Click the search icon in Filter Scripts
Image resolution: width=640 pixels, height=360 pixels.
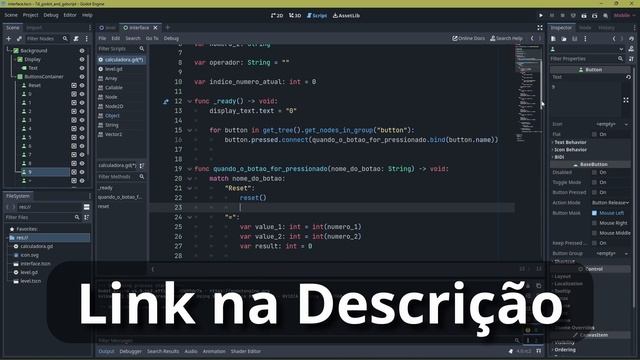(x=142, y=49)
